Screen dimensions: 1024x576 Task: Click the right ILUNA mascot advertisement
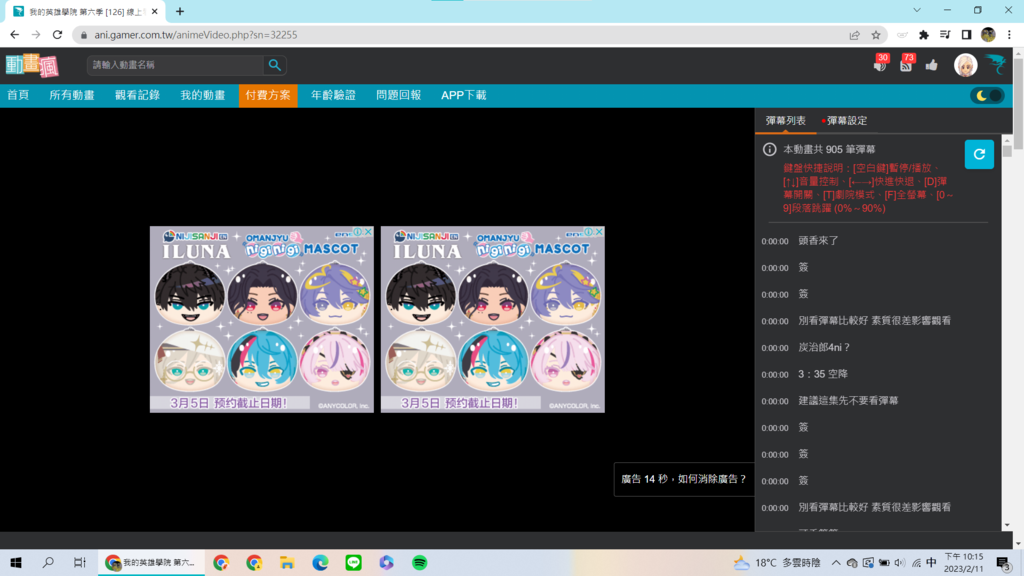[x=492, y=319]
